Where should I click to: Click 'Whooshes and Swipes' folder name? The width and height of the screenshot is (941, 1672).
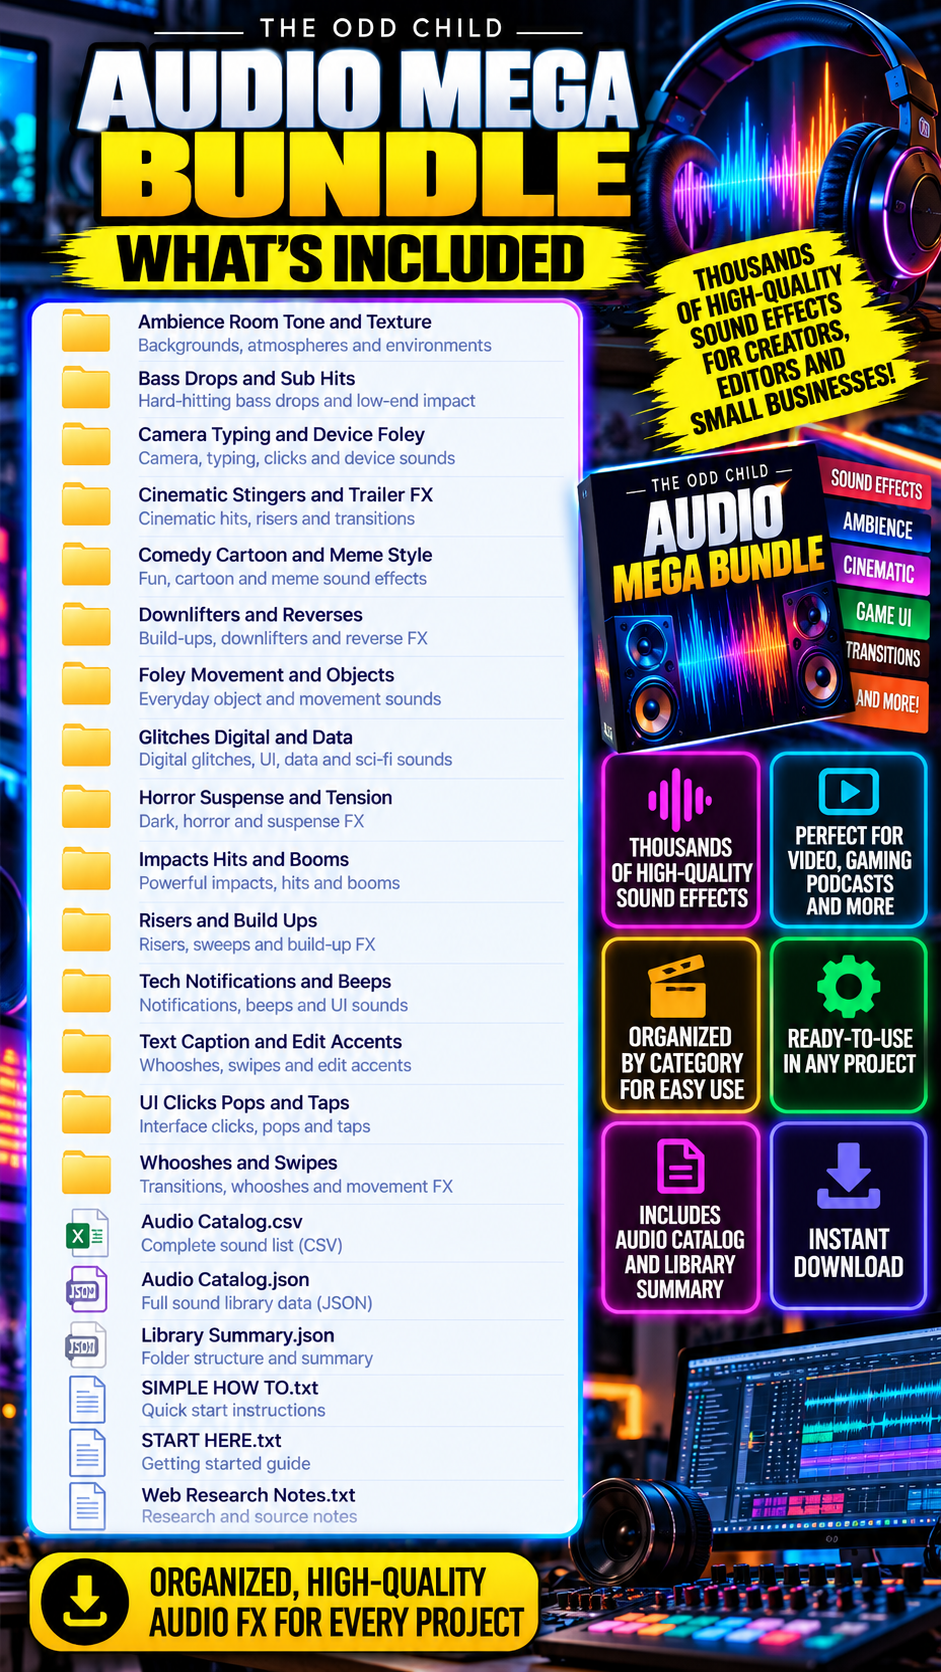coord(238,1163)
